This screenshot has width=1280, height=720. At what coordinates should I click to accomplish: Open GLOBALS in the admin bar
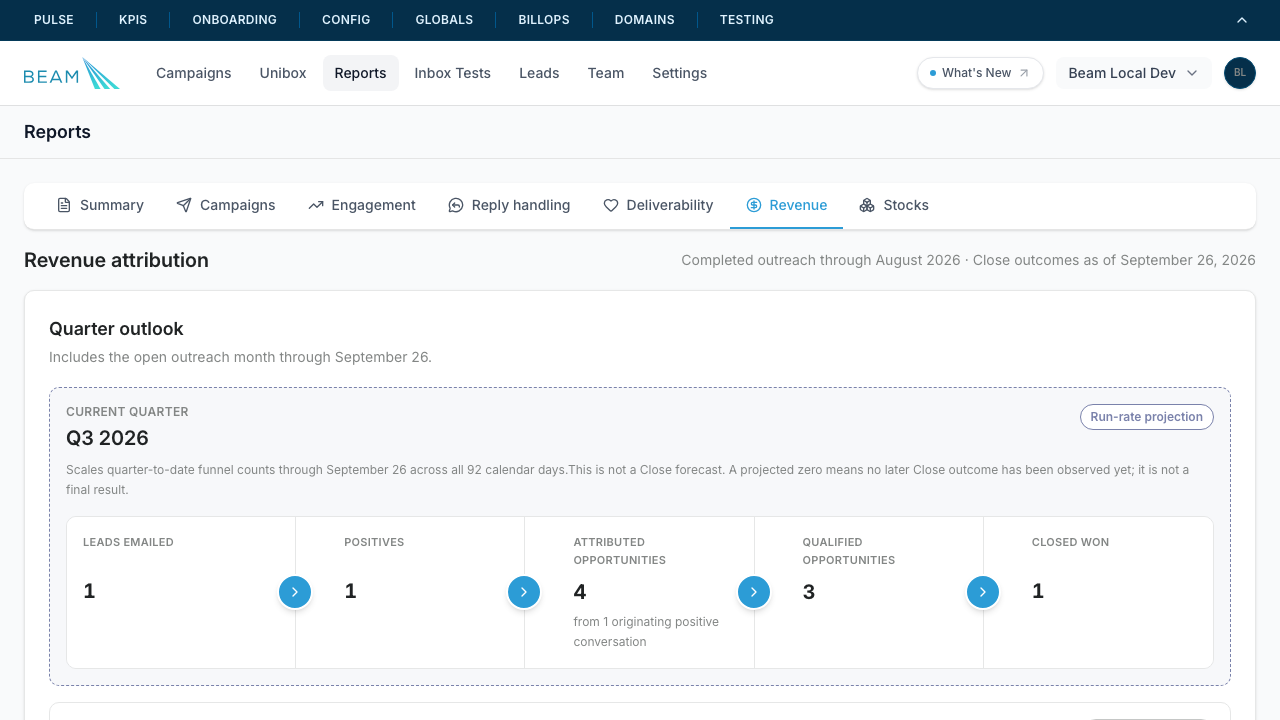[444, 20]
